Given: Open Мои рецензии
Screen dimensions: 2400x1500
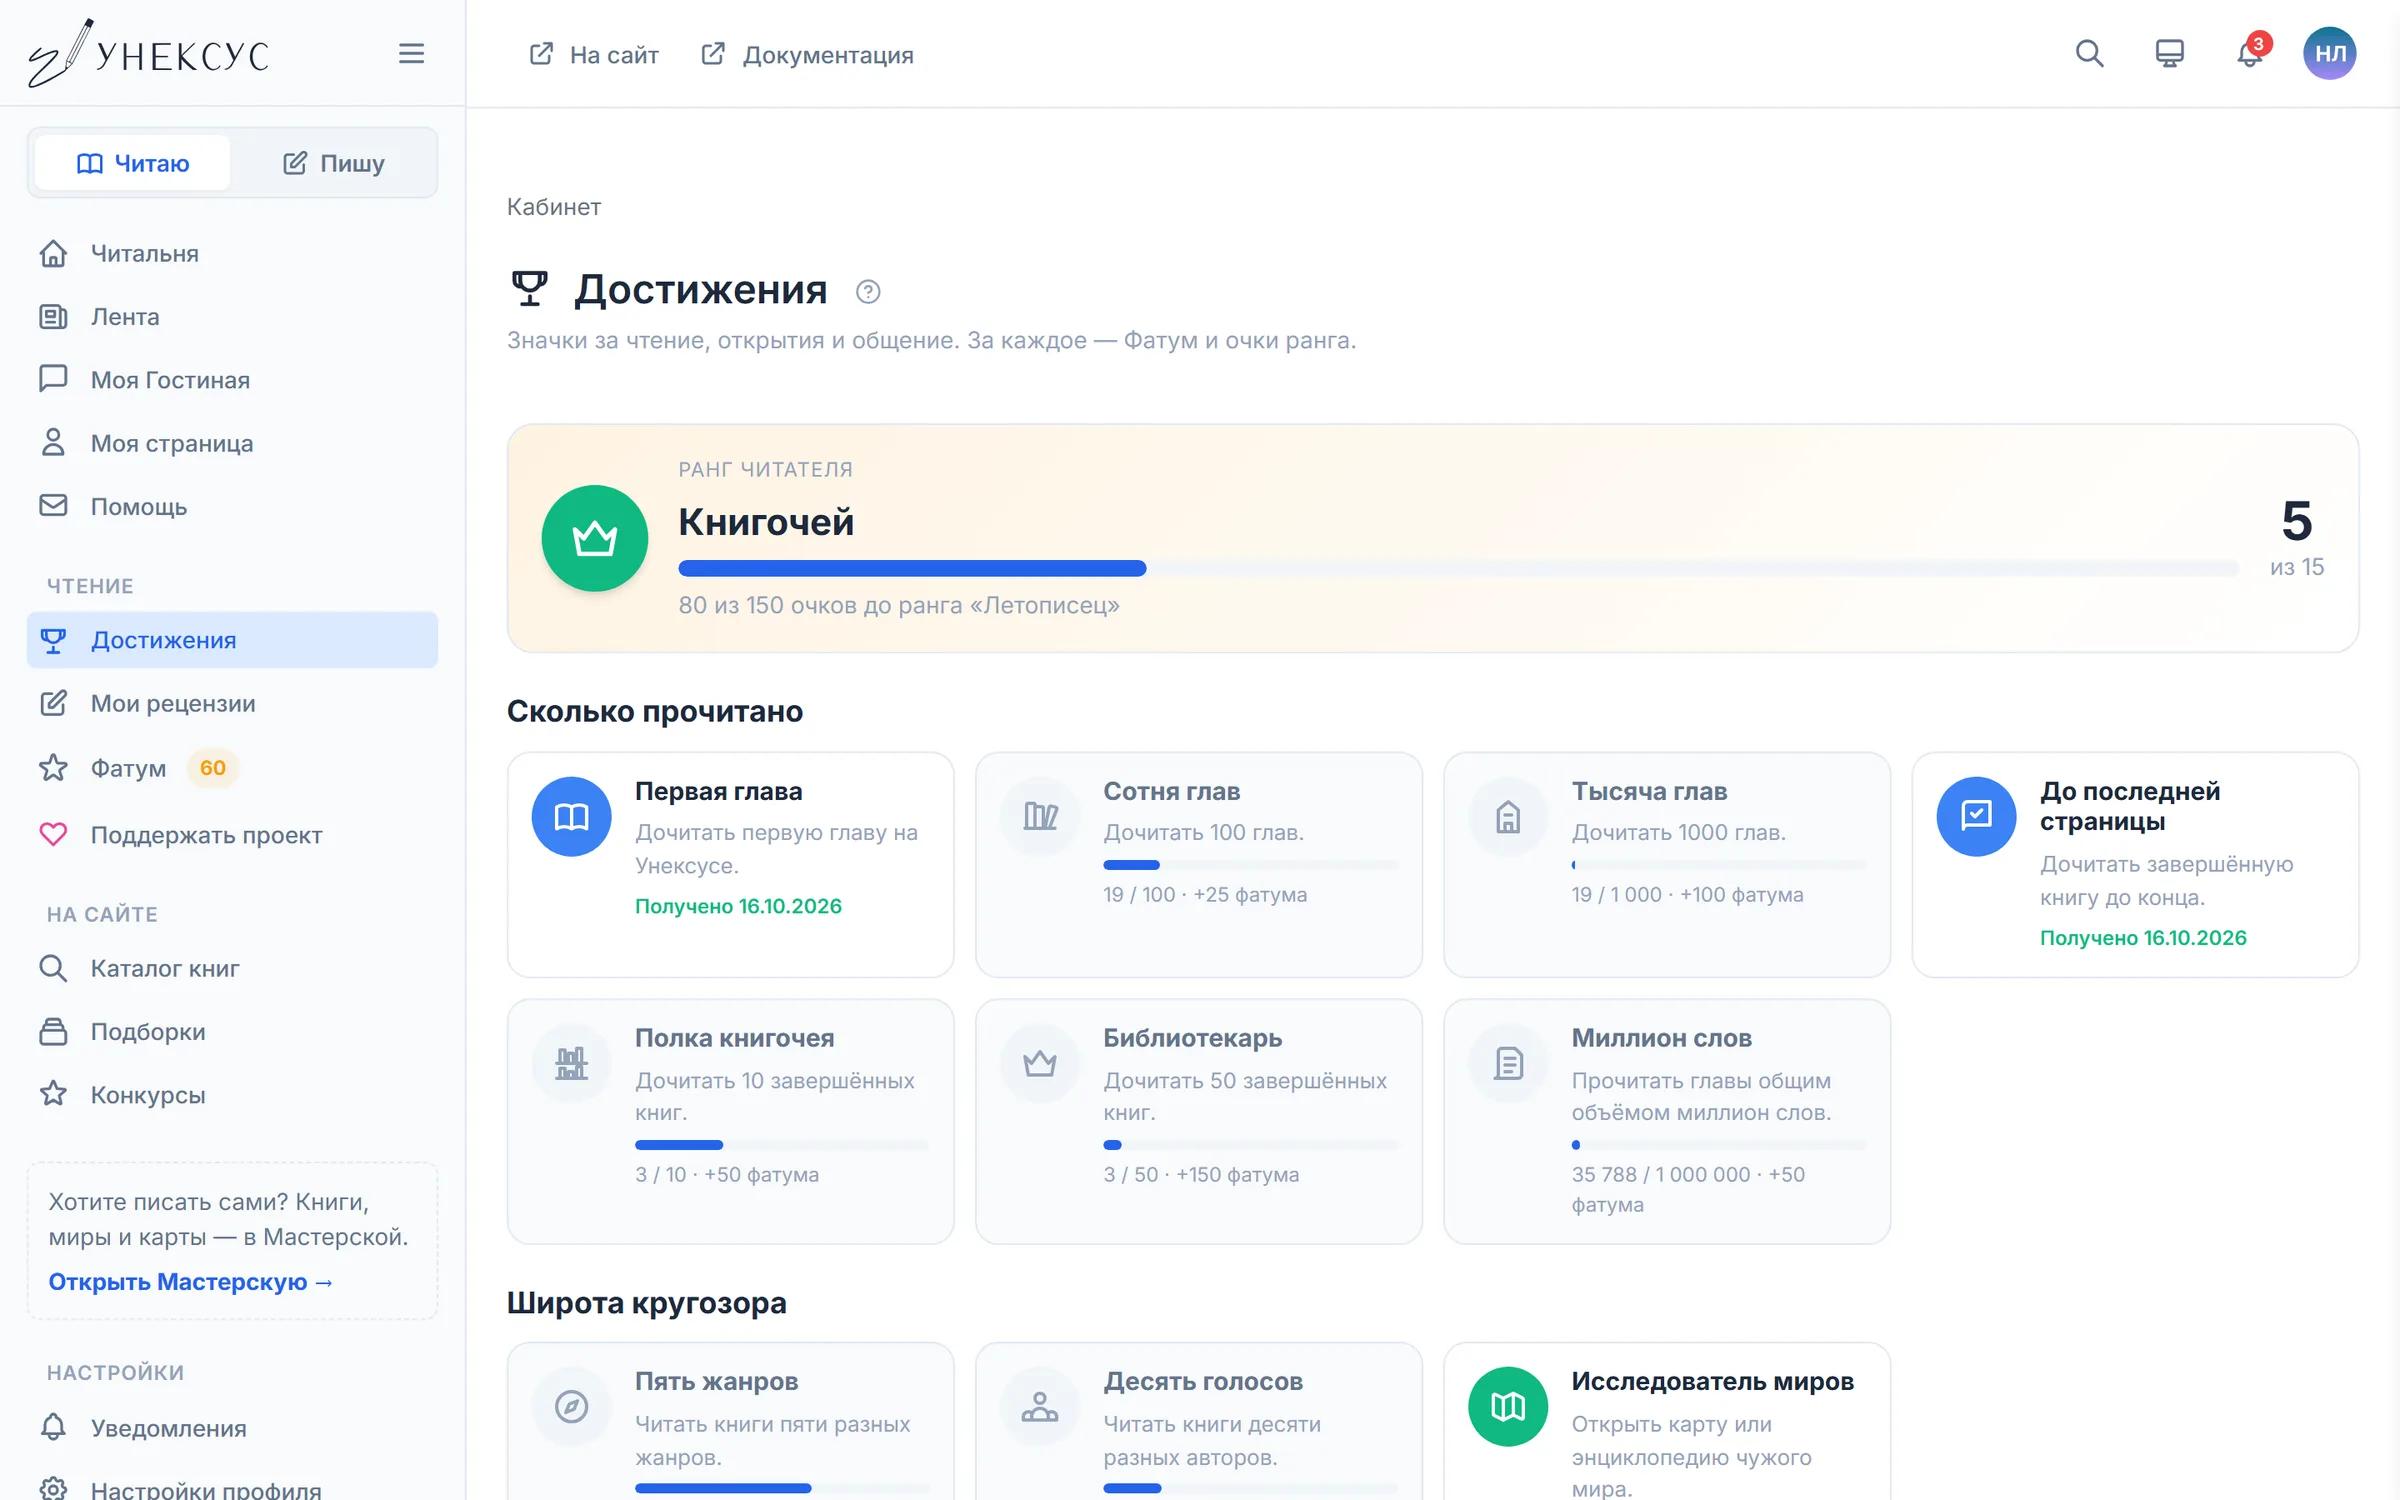Looking at the screenshot, I should pyautogui.click(x=232, y=703).
